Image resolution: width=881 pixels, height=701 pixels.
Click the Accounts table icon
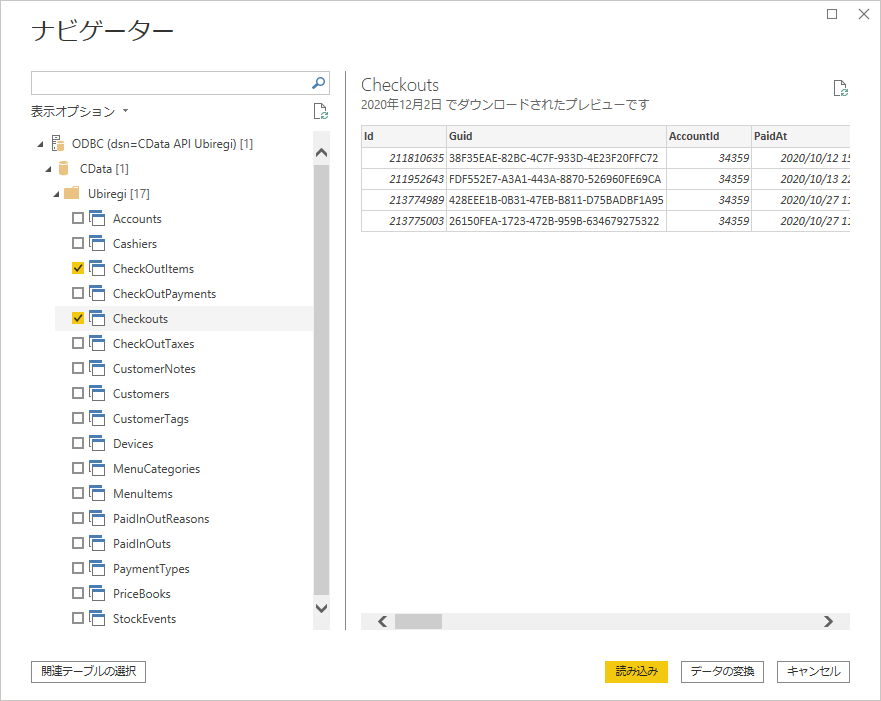click(x=97, y=219)
